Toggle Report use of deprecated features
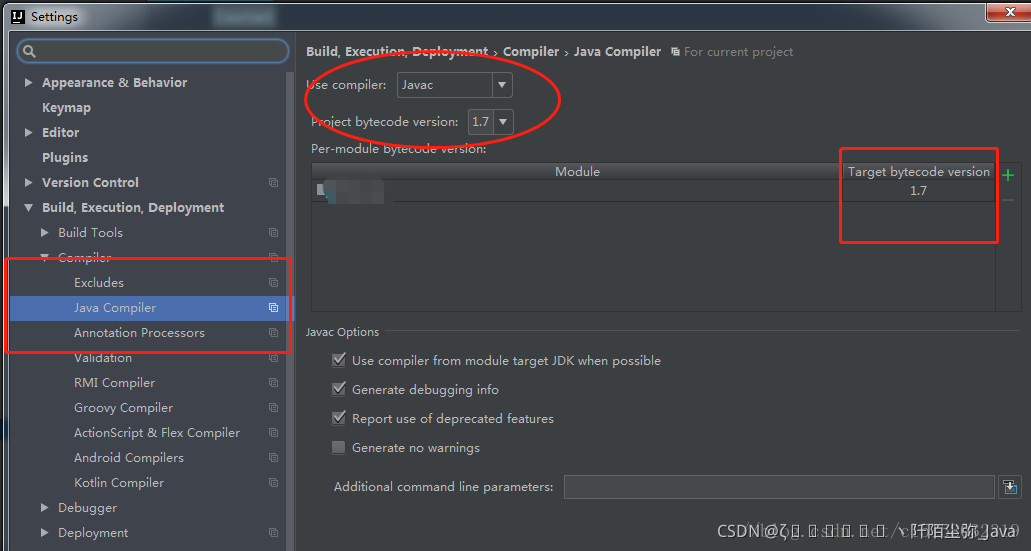 point(339,418)
